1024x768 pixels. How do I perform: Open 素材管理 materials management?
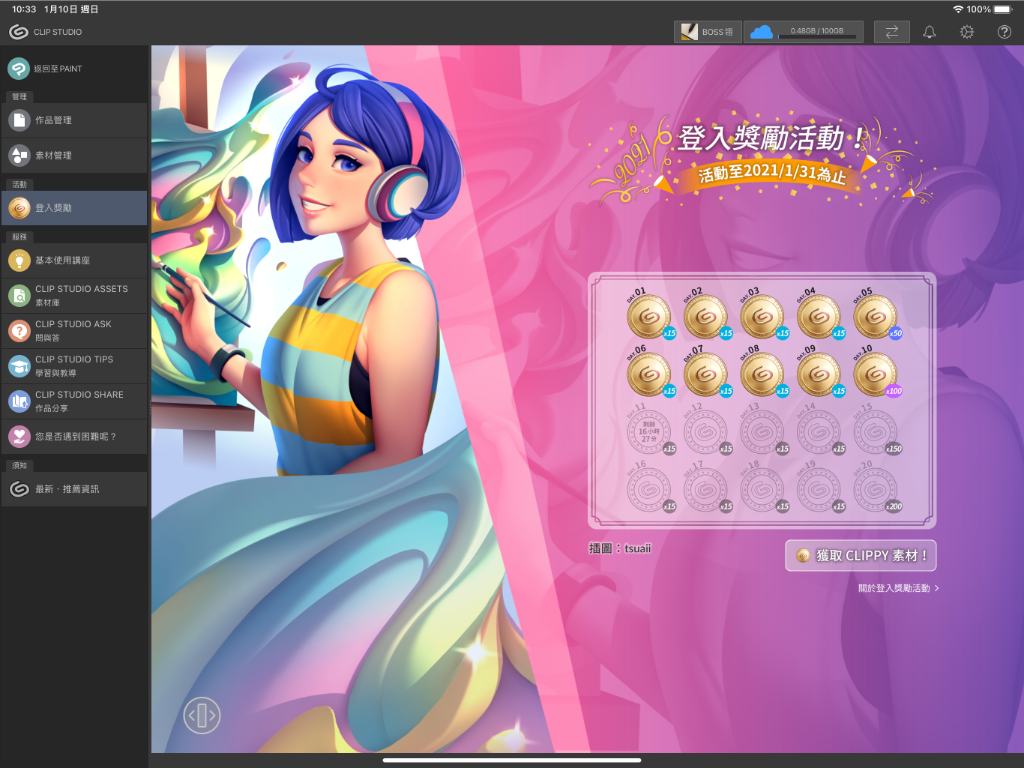[74, 155]
